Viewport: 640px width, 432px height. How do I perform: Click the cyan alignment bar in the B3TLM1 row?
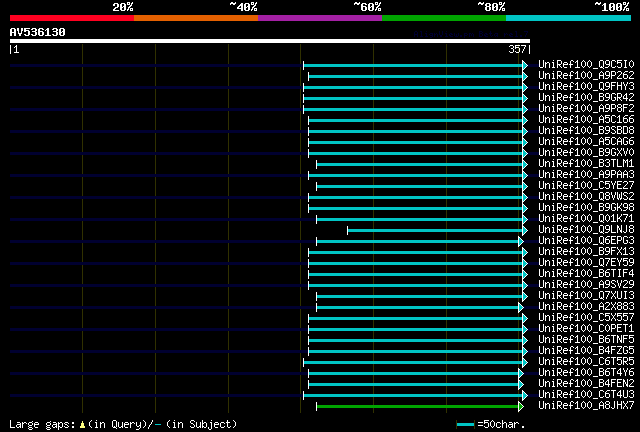(x=422, y=164)
